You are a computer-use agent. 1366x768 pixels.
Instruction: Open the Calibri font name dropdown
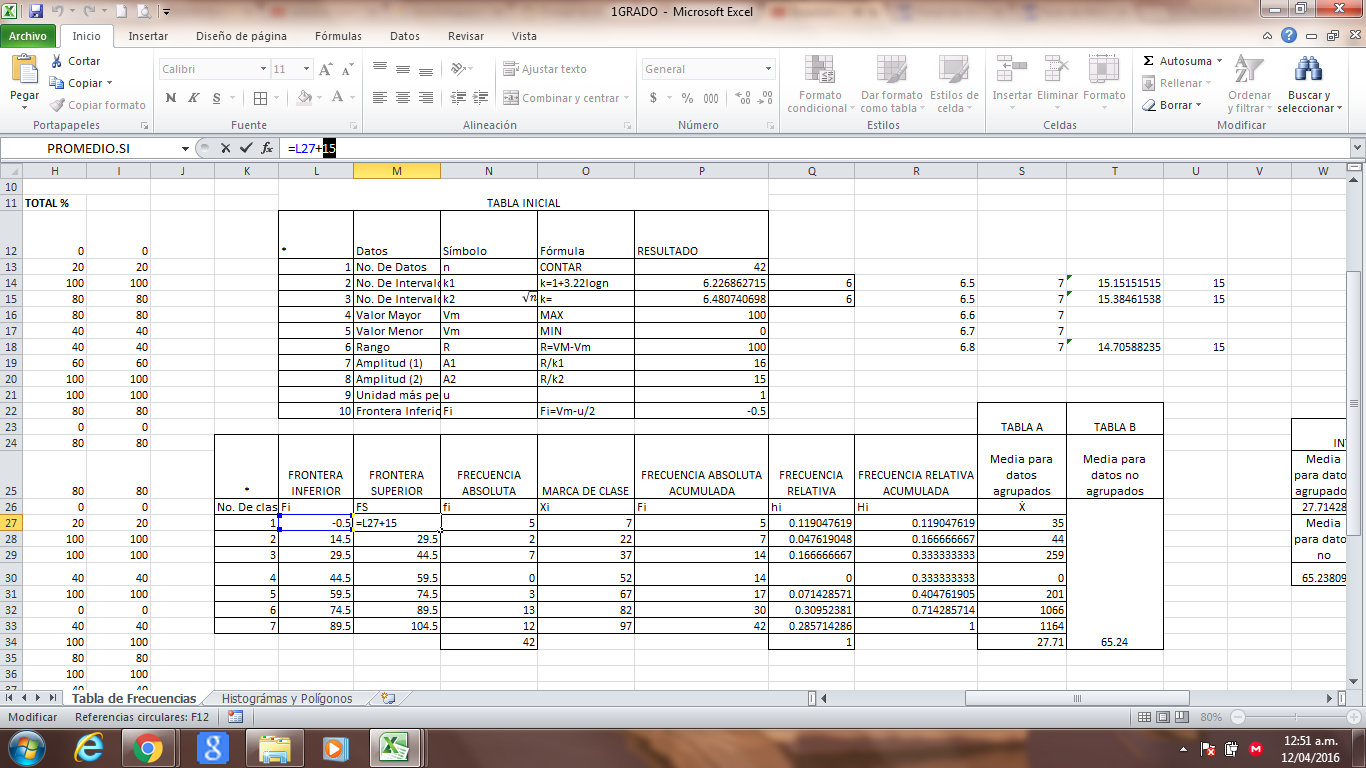(x=264, y=69)
